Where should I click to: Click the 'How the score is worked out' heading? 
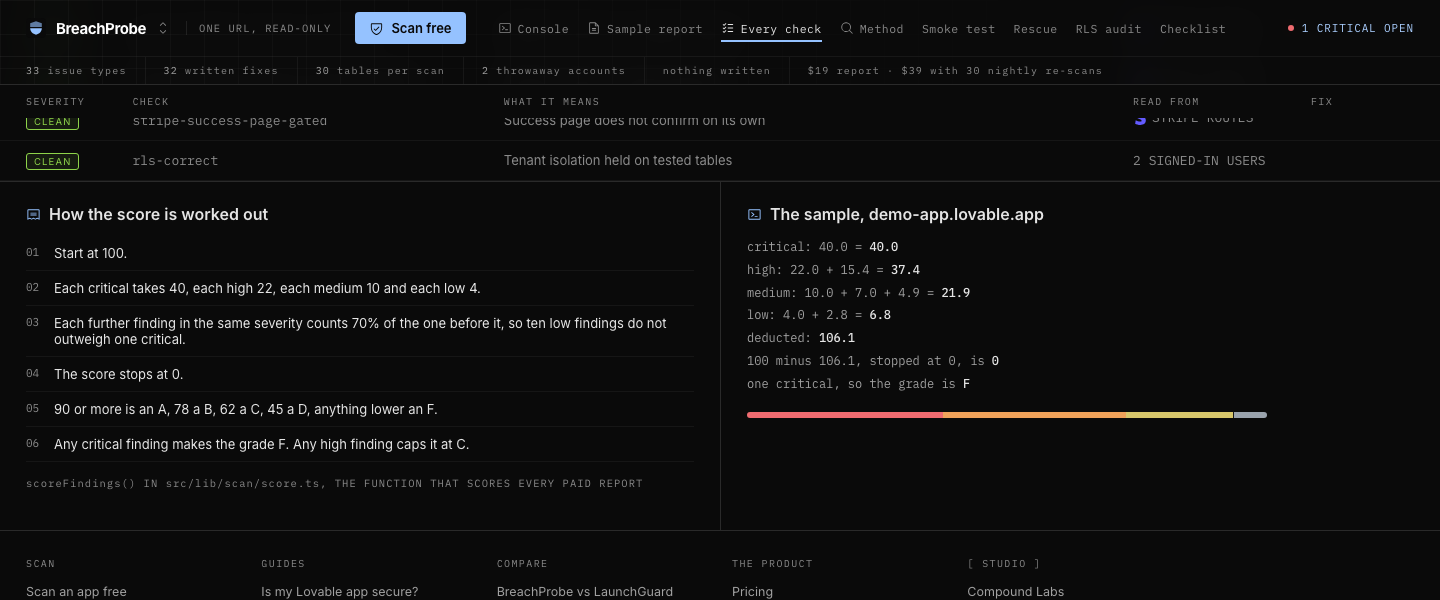point(158,215)
